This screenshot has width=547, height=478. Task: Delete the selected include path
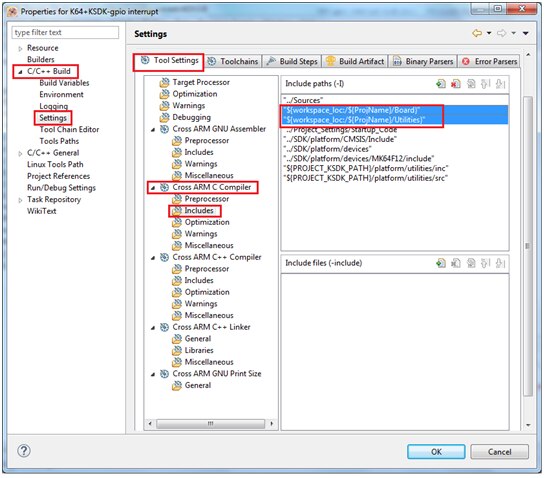pos(456,84)
